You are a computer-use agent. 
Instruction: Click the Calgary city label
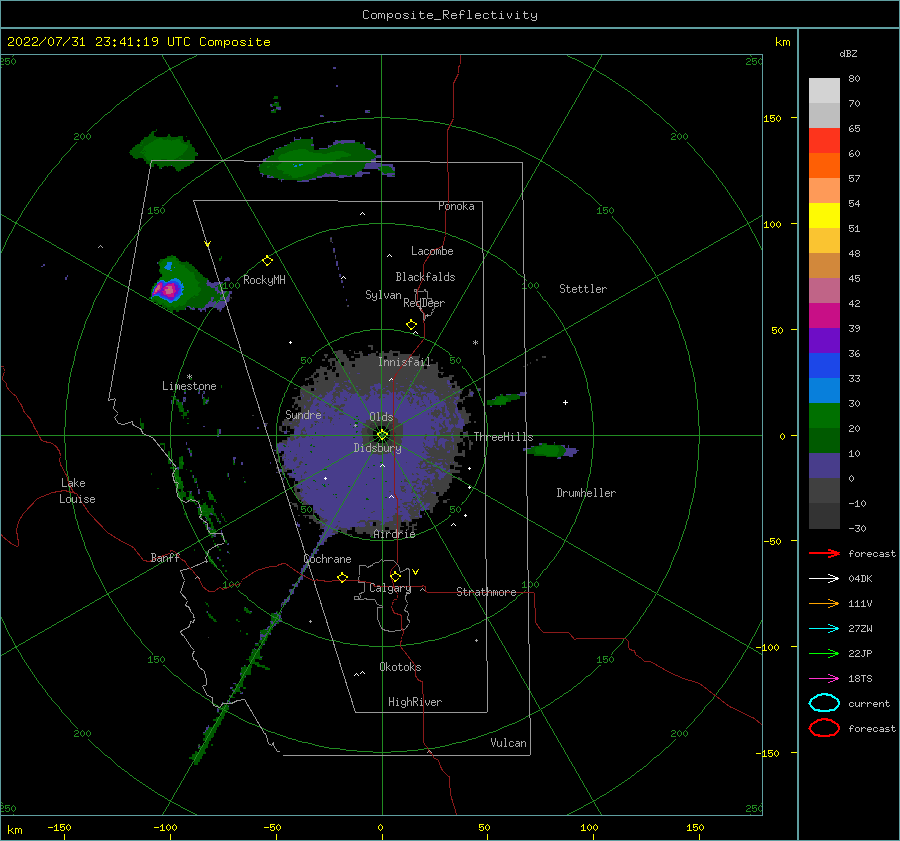coord(390,588)
